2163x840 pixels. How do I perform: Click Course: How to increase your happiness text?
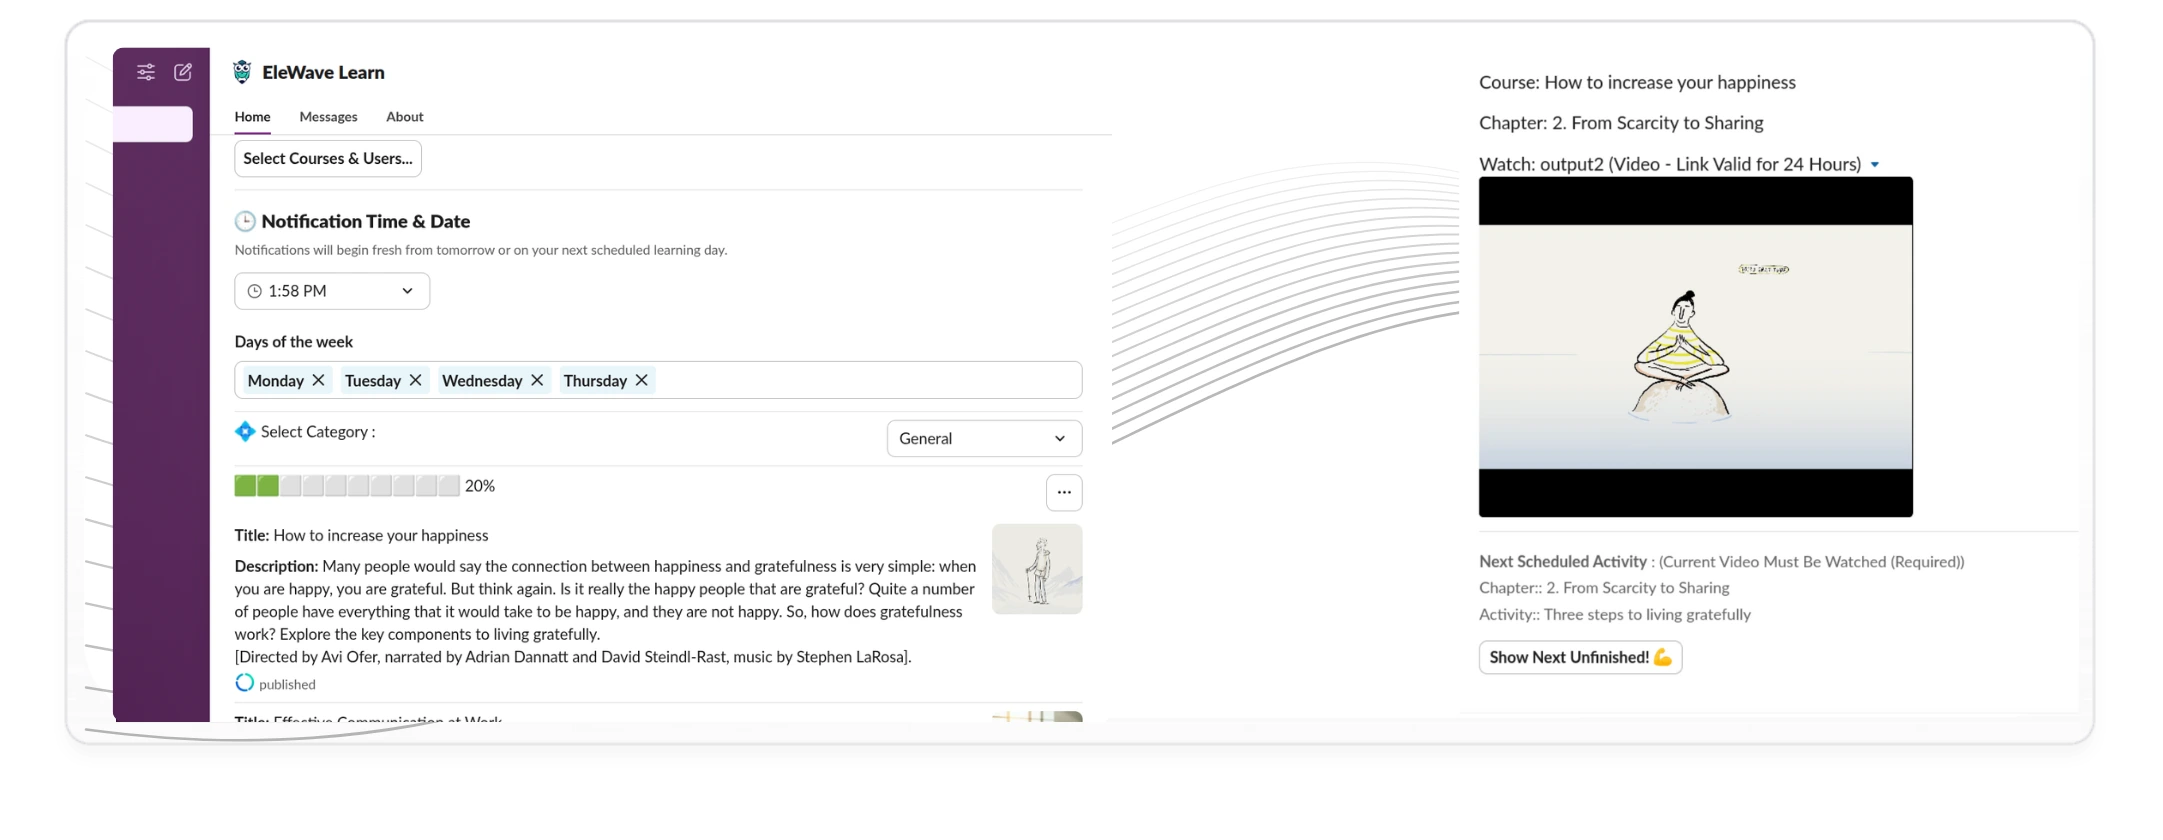(x=1637, y=82)
